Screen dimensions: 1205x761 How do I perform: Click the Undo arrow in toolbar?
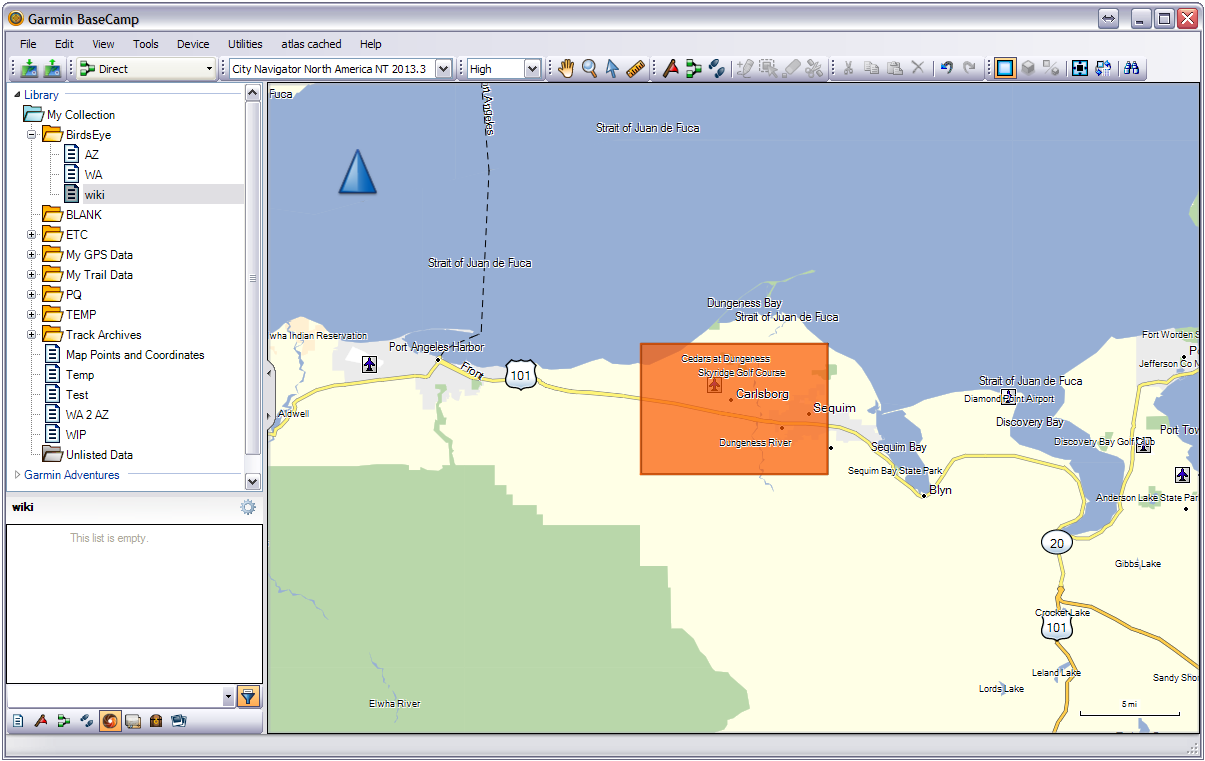(946, 68)
